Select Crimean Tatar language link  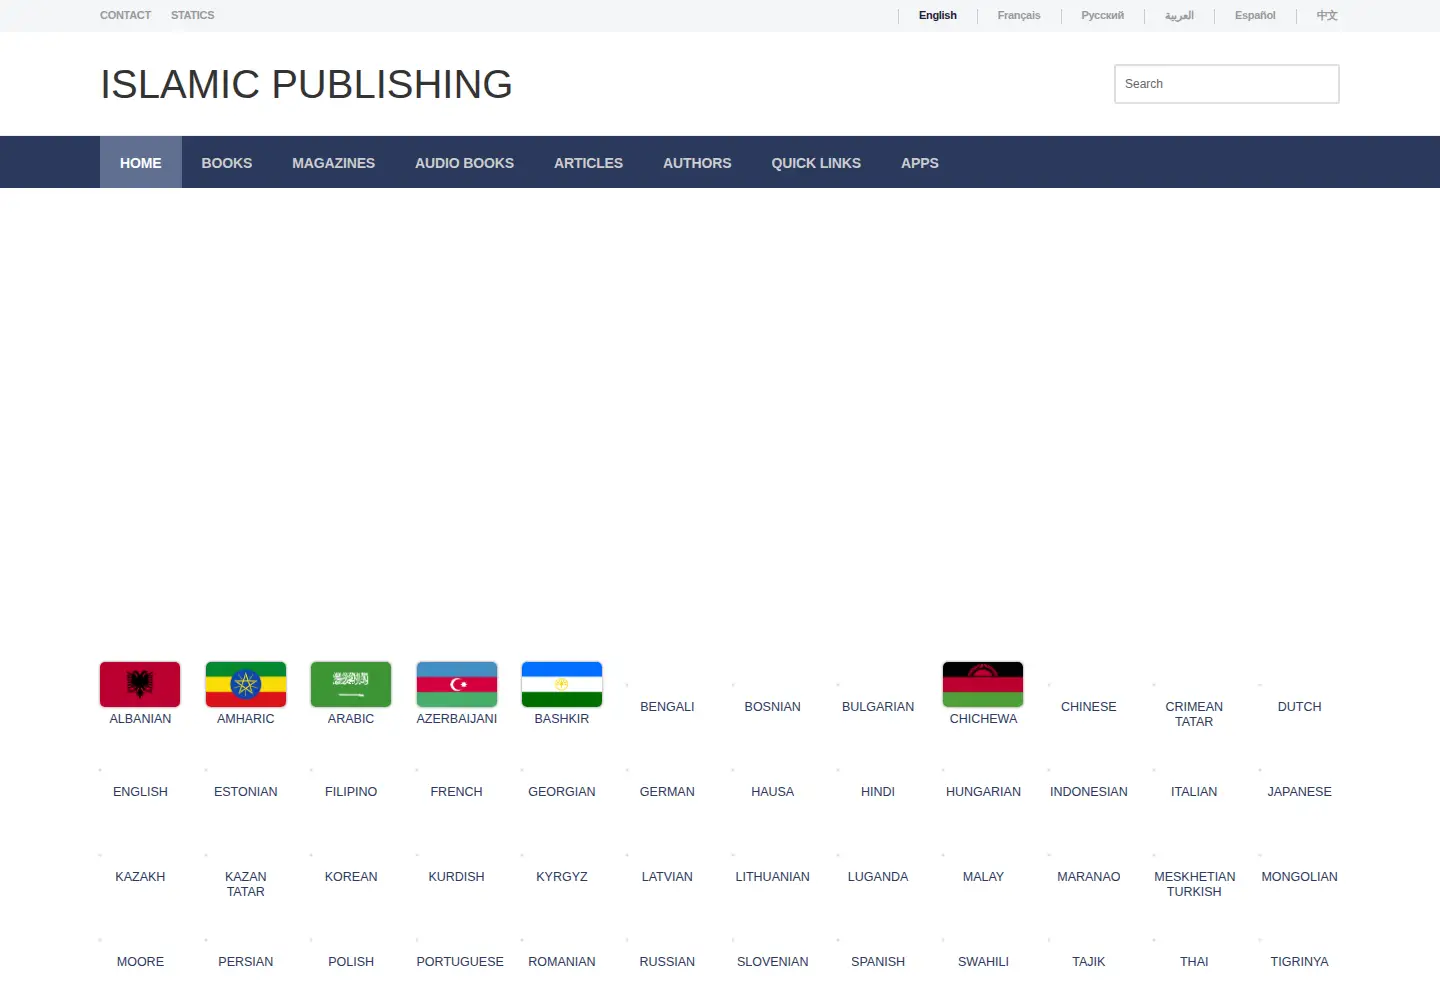click(x=1194, y=714)
